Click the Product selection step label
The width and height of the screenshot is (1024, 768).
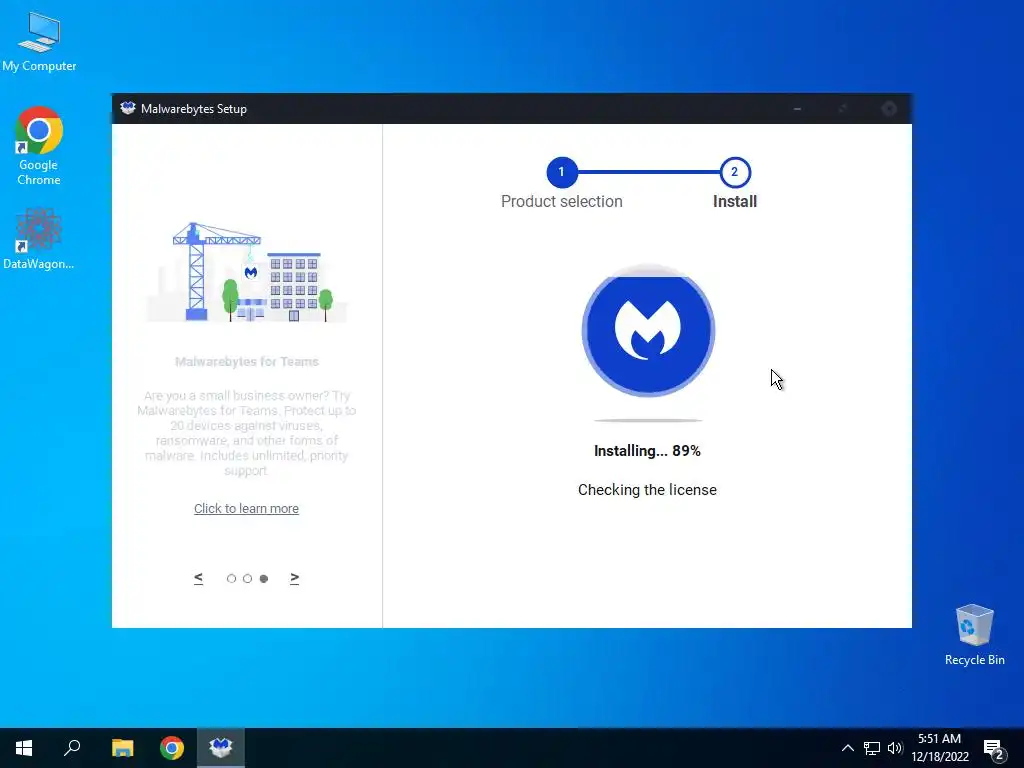click(x=562, y=201)
